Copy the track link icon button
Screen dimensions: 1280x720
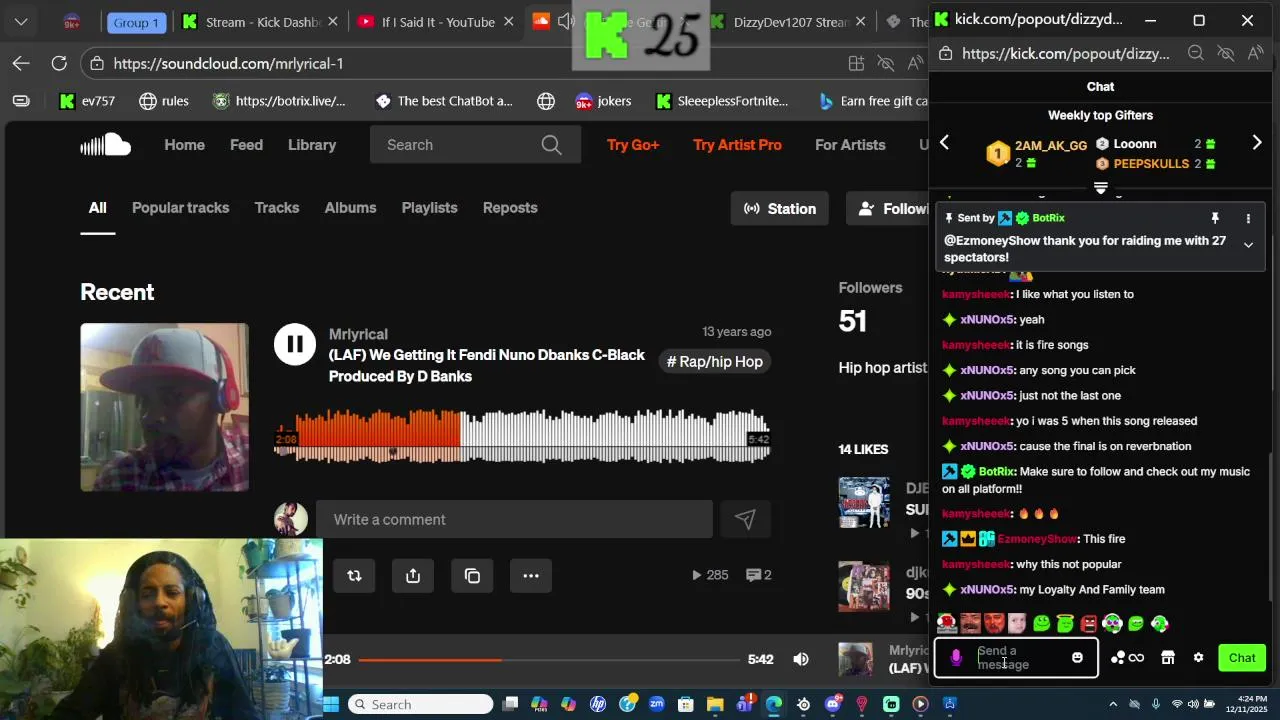coord(472,575)
